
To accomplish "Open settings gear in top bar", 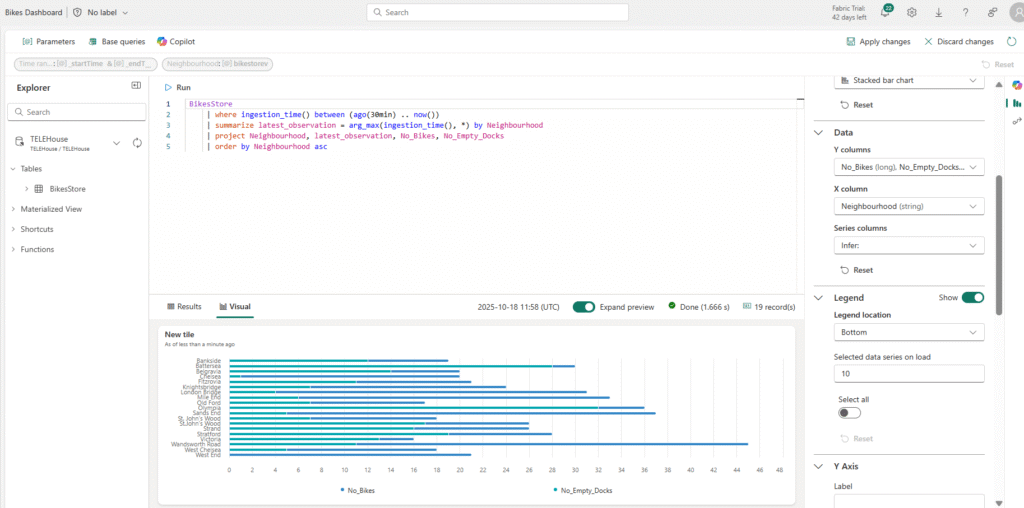I will [x=912, y=12].
